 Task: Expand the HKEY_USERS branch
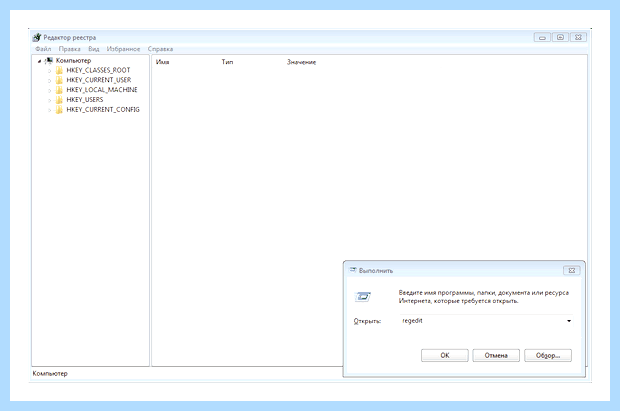click(x=49, y=100)
